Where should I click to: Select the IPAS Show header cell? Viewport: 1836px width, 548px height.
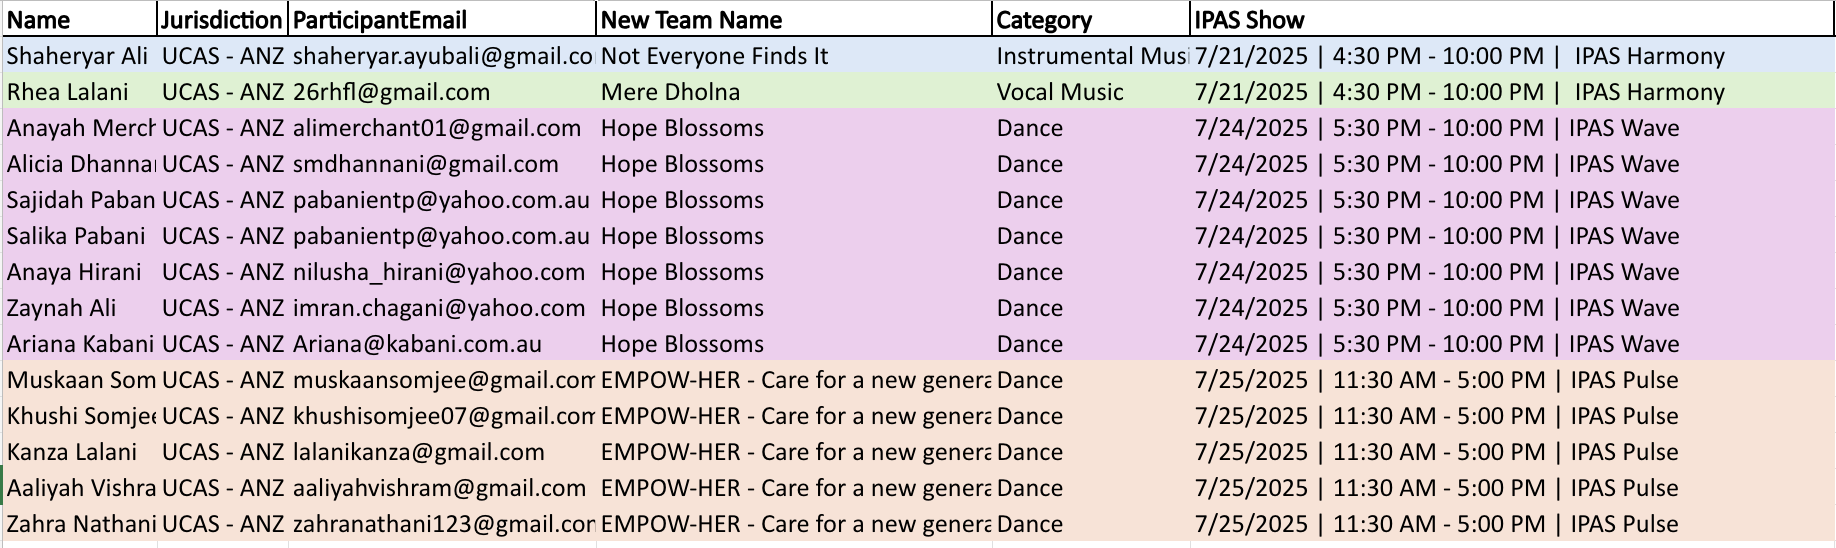(x=1250, y=20)
